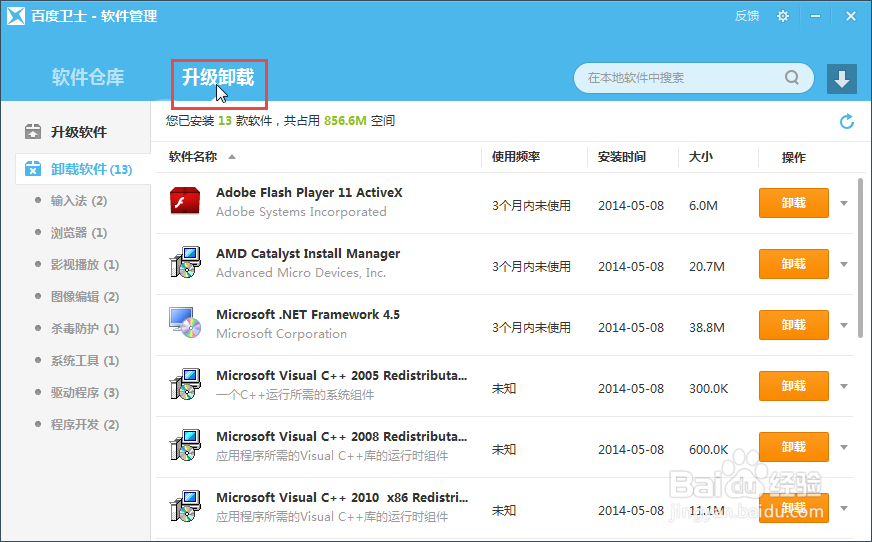872x542 pixels.
Task: Filter by 影视播放 (1) category
Action: (85, 265)
